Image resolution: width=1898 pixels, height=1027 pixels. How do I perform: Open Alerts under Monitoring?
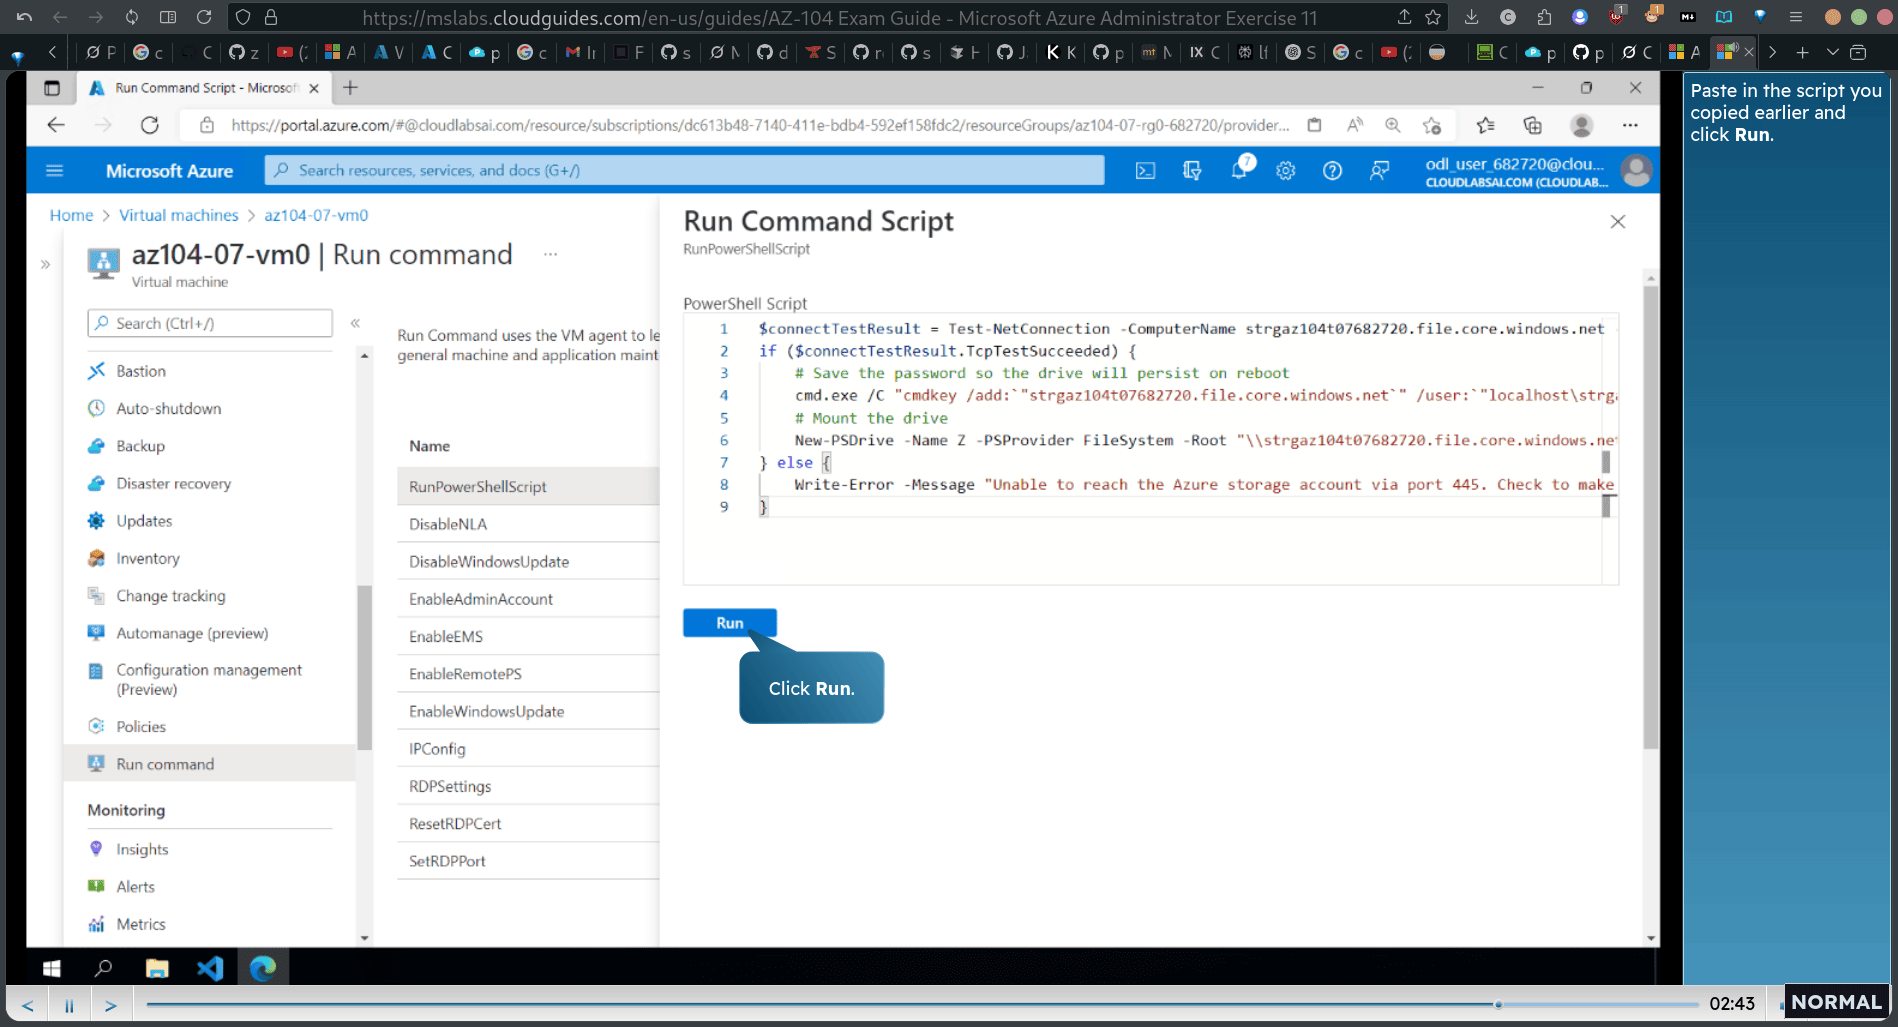point(135,886)
